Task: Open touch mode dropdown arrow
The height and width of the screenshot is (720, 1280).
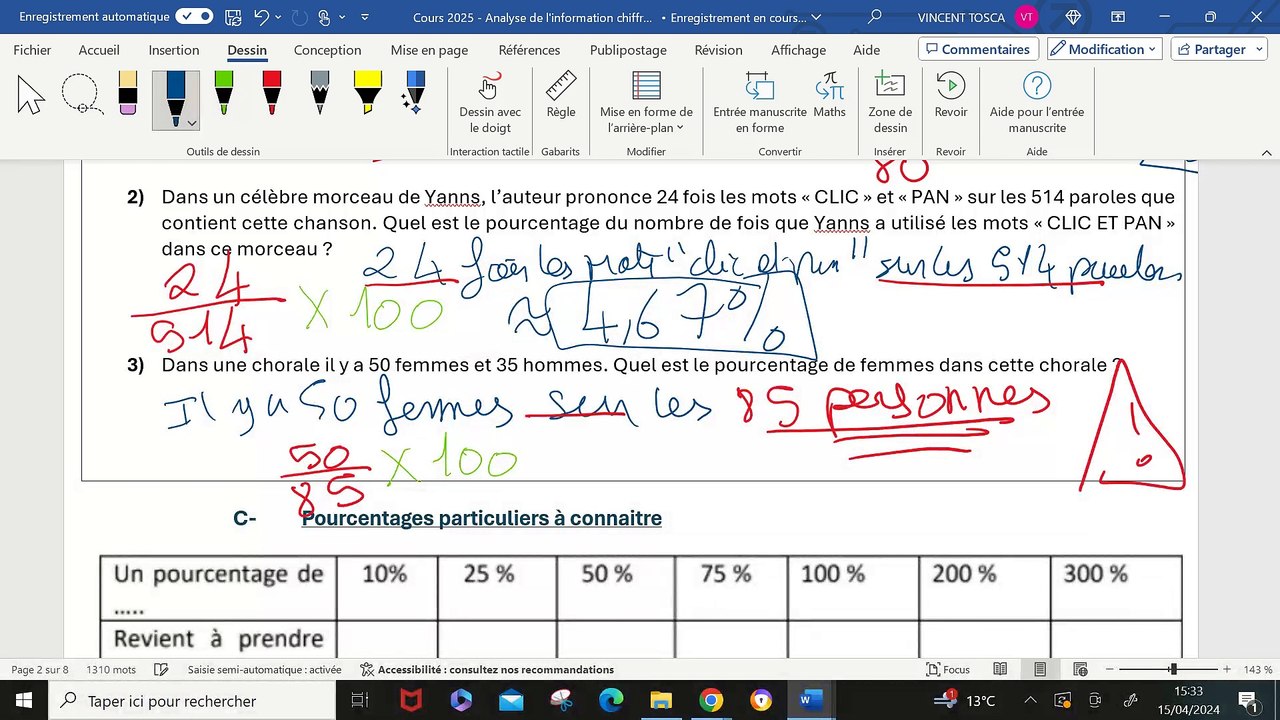Action: tap(342, 17)
